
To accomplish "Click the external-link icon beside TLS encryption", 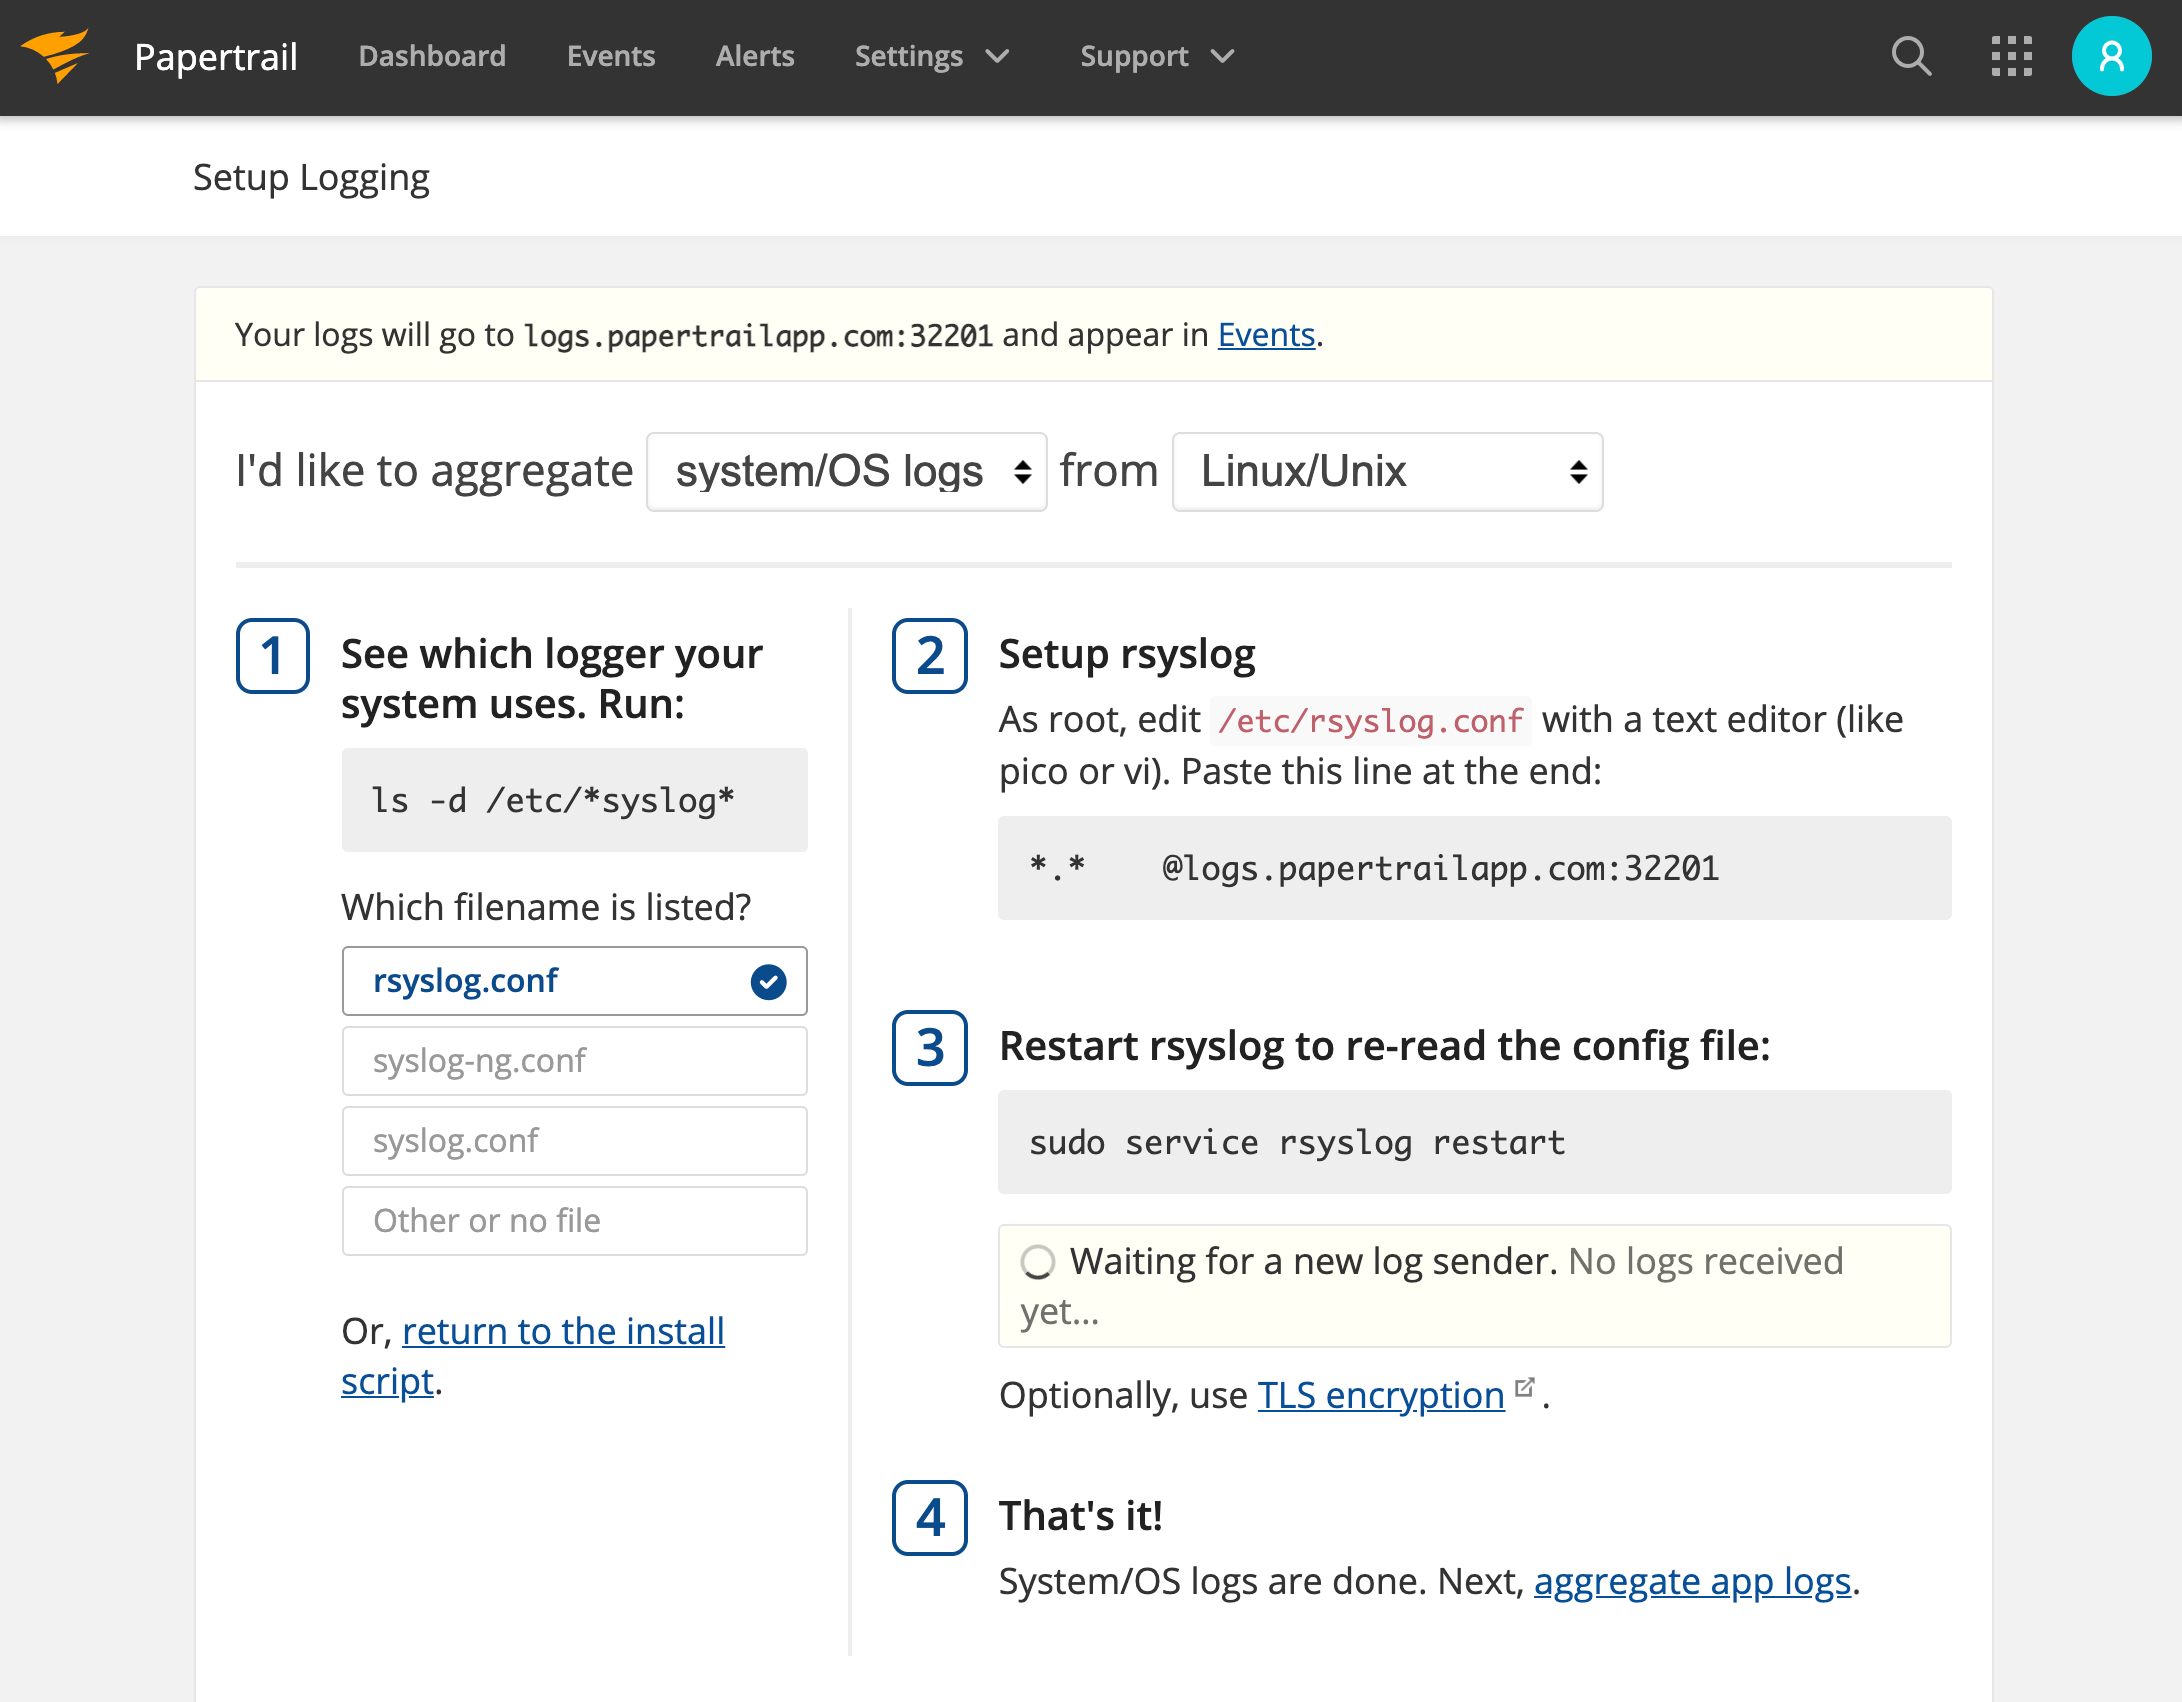I will click(1524, 1388).
